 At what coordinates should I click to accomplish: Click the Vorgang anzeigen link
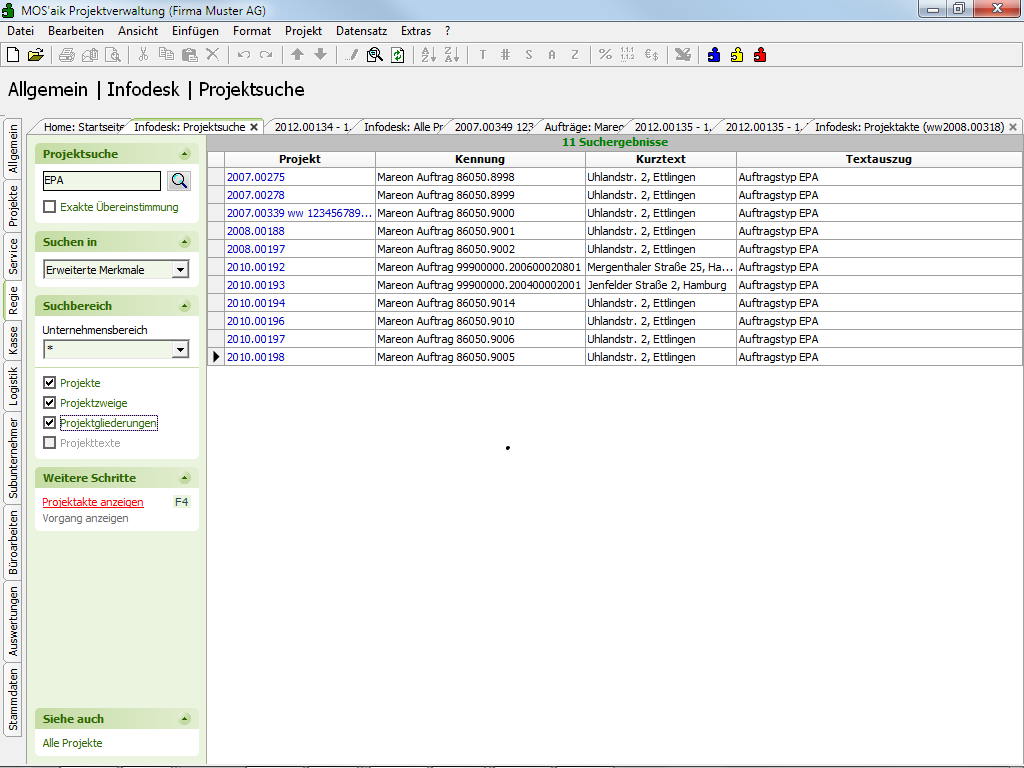pyautogui.click(x=86, y=519)
